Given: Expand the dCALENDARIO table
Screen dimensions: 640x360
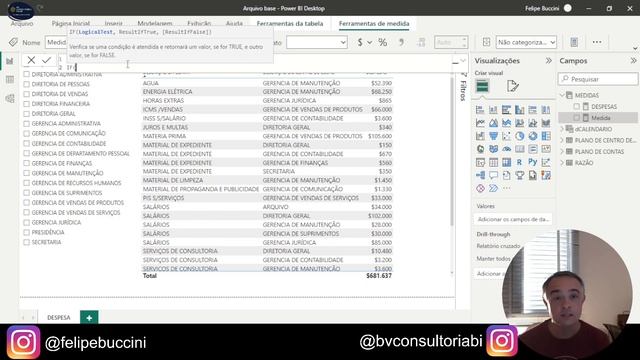Looking at the screenshot, I should click(562, 129).
